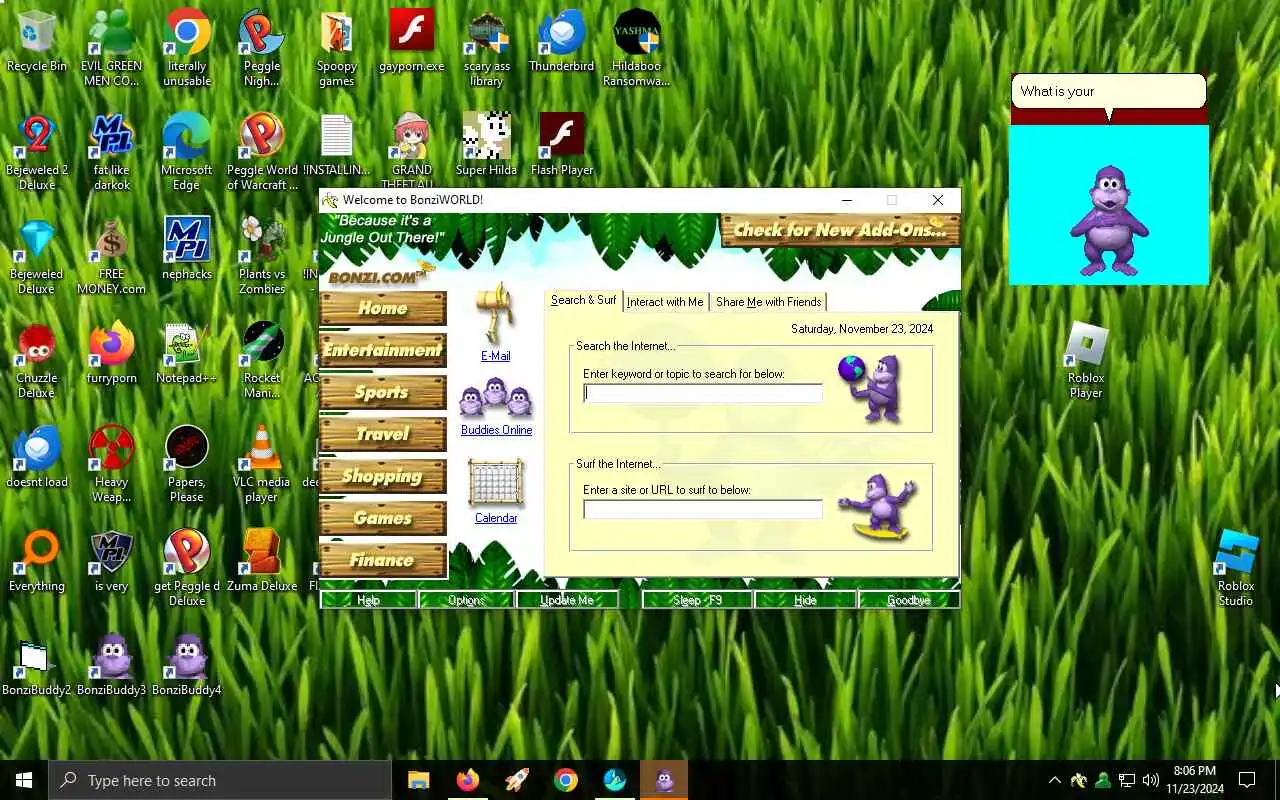The width and height of the screenshot is (1280, 800).
Task: Click the surfing gorilla icon
Action: [877, 507]
